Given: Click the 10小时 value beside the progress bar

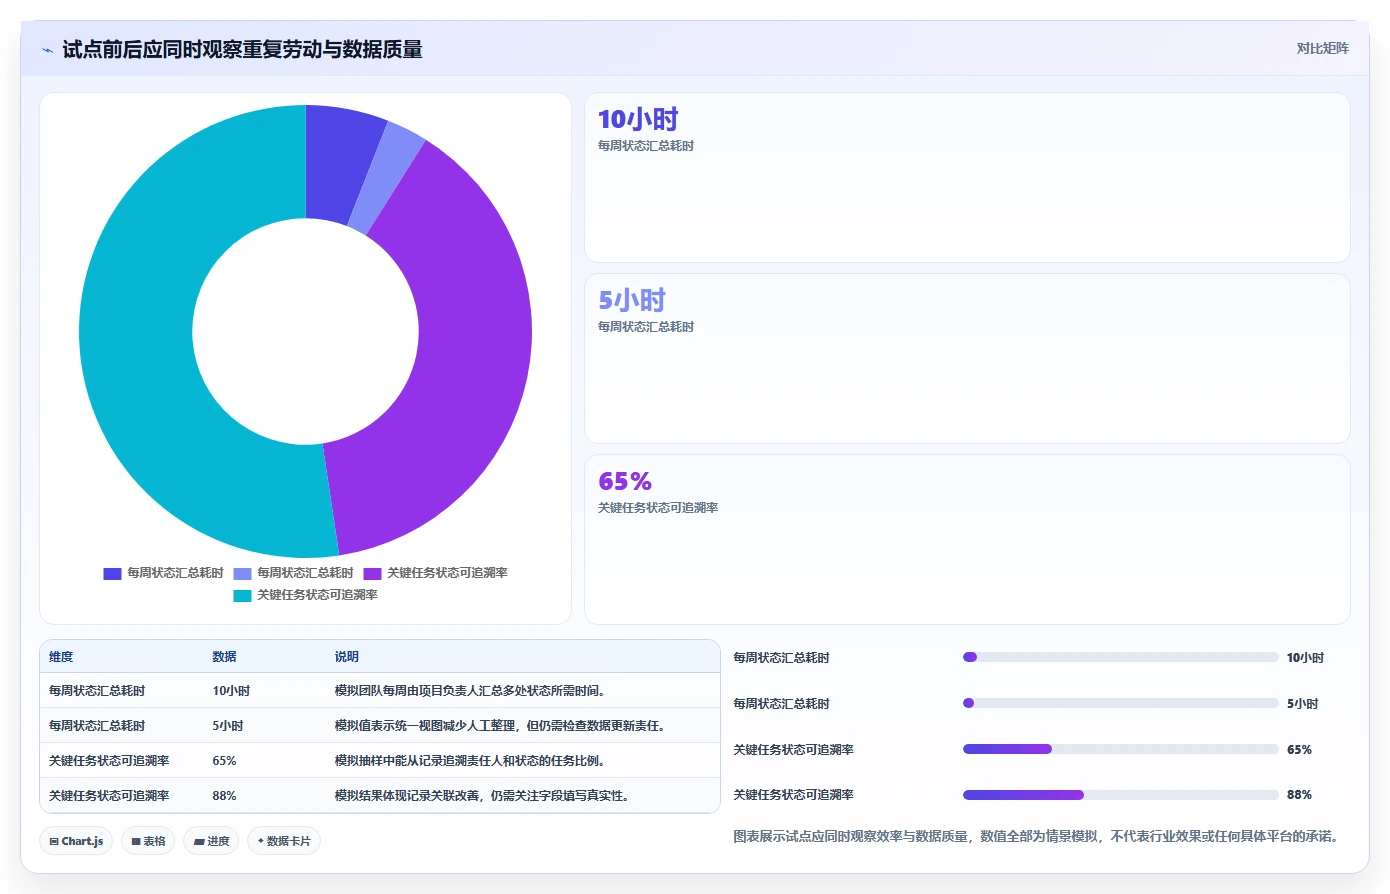Looking at the screenshot, I should (1305, 658).
